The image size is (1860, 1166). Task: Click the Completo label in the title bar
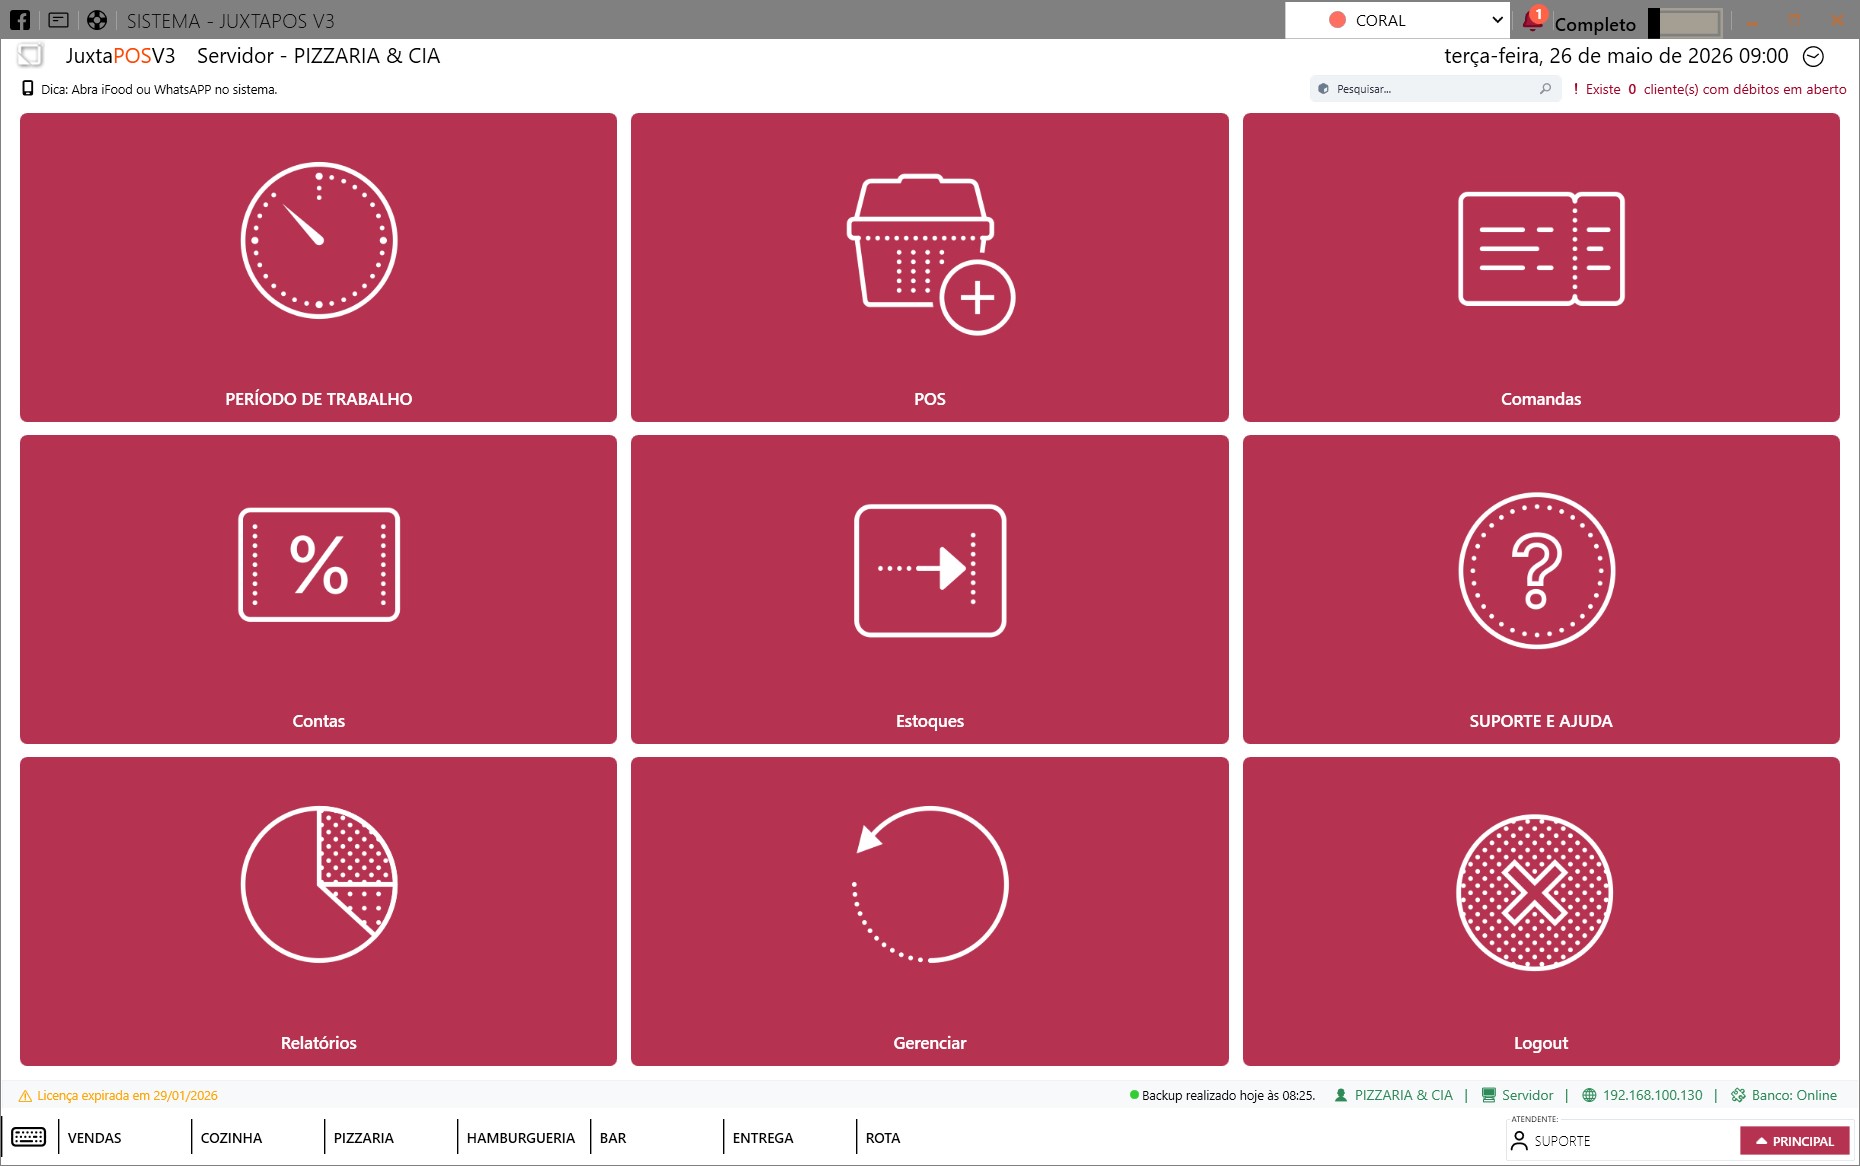[1595, 24]
